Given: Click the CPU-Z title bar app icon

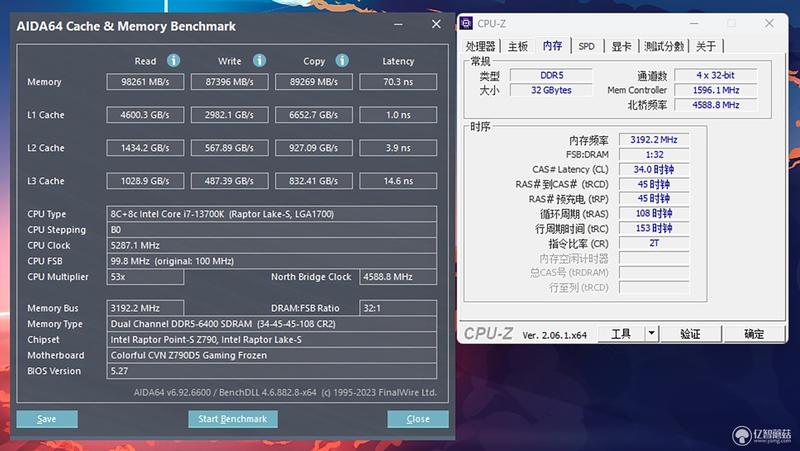Looking at the screenshot, I should (x=466, y=23).
